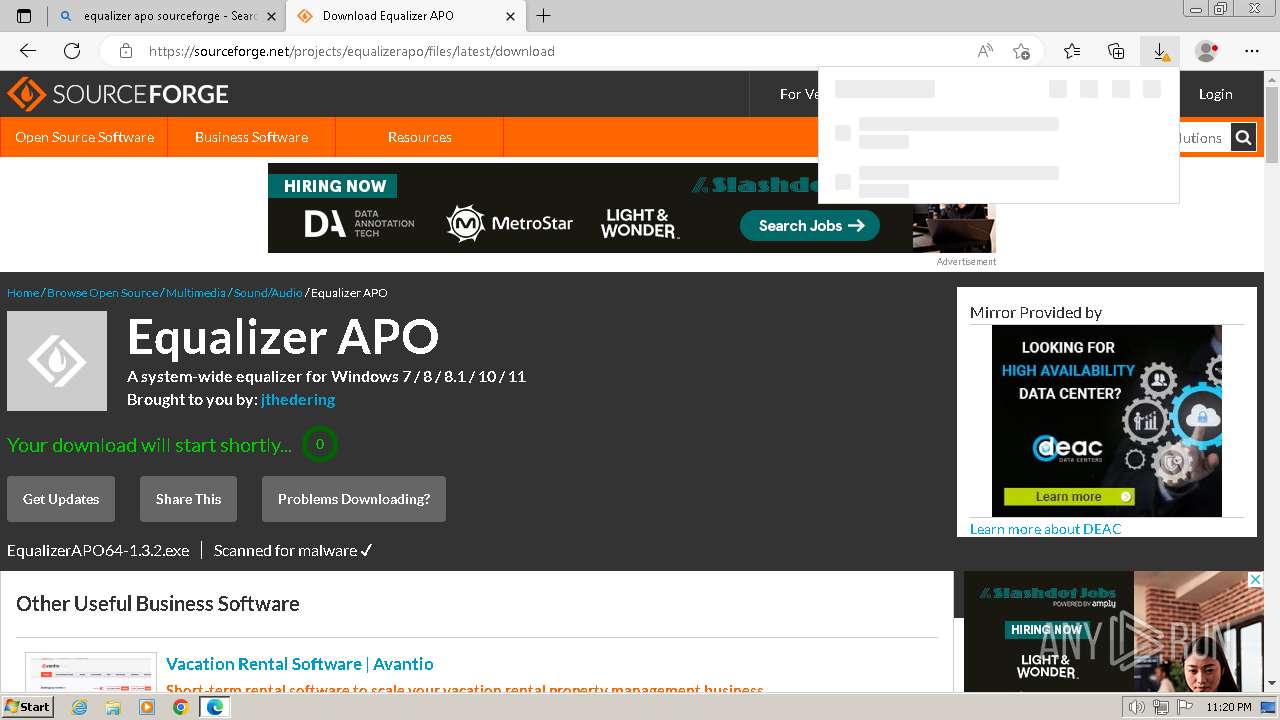The height and width of the screenshot is (720, 1280).
Task: Open Vacation Rental Software | Avantio link
Action: coord(300,664)
